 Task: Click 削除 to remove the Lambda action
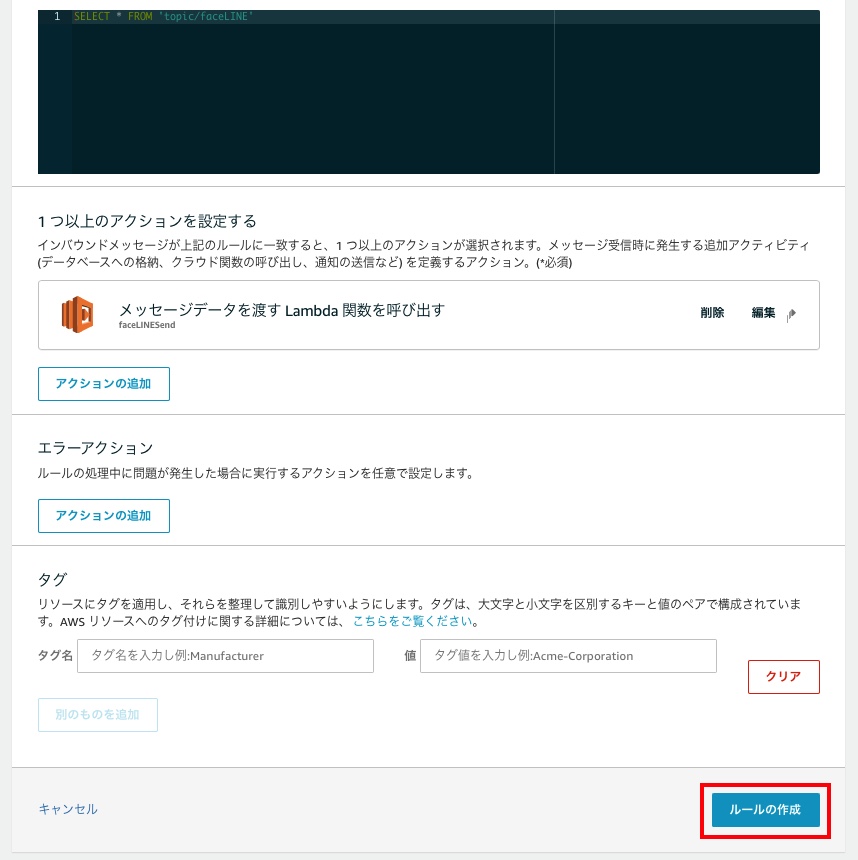(712, 312)
